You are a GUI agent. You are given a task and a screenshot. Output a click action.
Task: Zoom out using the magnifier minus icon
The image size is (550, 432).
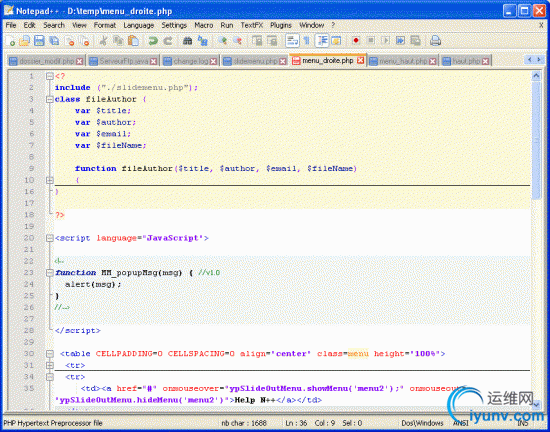237,41
